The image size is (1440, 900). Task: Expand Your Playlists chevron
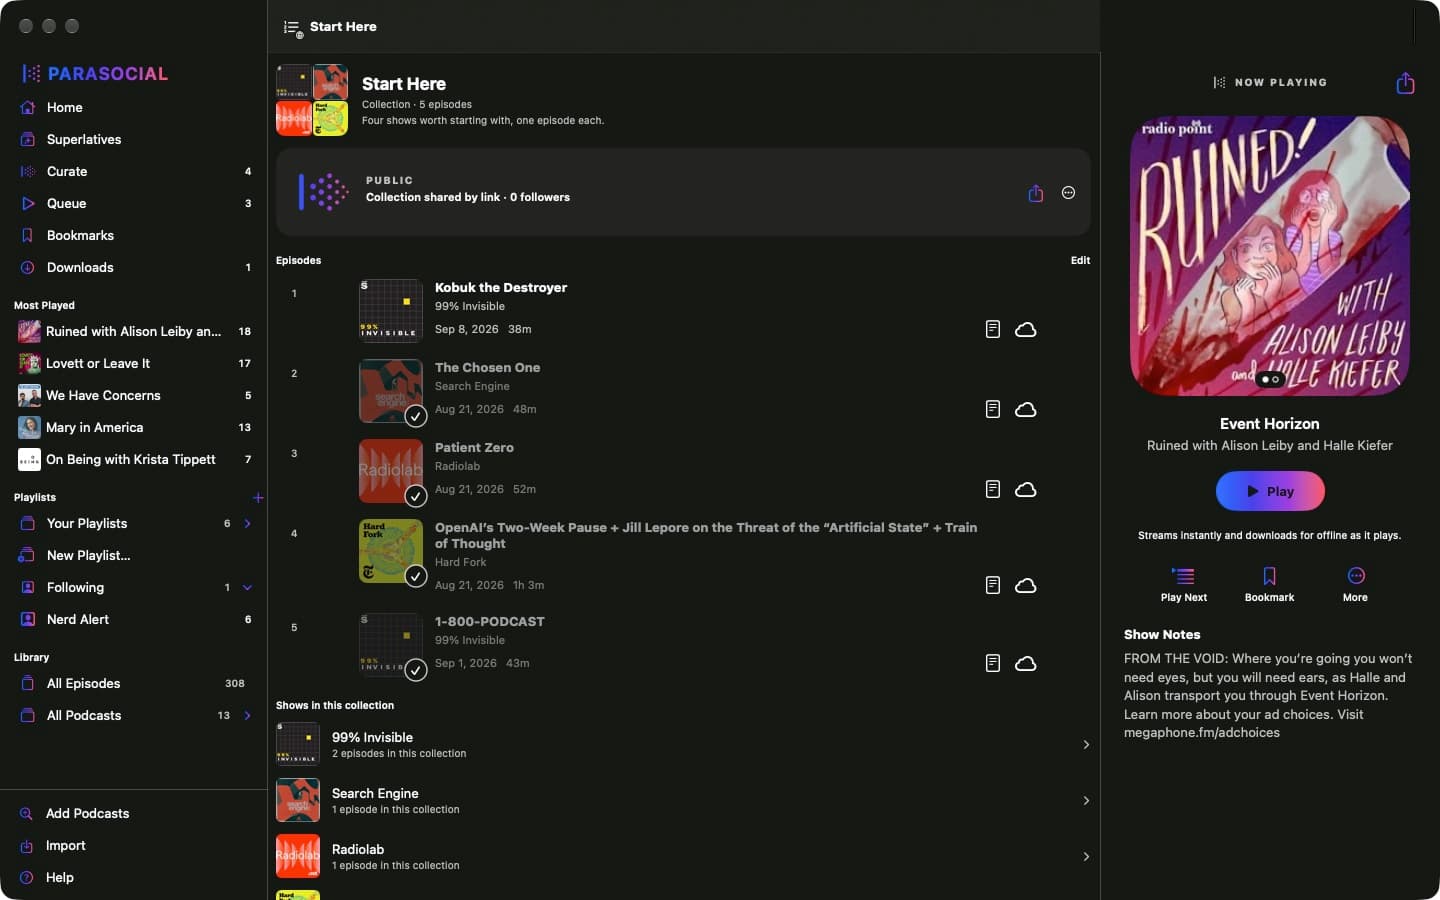coord(248,523)
